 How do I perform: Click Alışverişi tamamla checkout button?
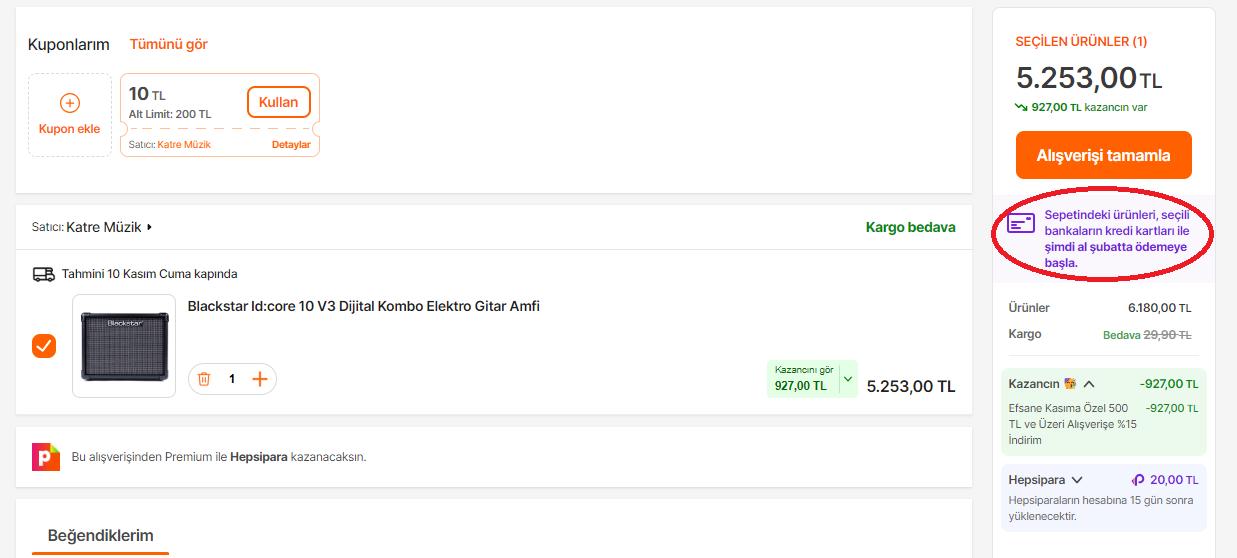(1103, 155)
